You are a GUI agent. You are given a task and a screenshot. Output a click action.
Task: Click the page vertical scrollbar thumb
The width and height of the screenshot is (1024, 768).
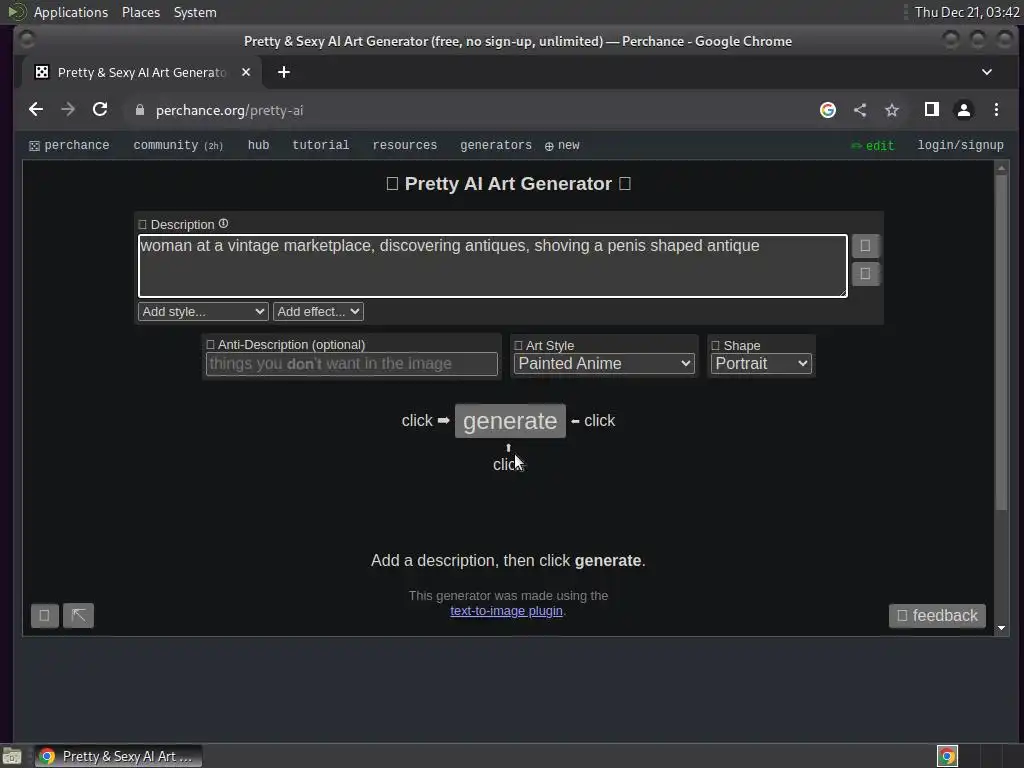tap(1001, 343)
